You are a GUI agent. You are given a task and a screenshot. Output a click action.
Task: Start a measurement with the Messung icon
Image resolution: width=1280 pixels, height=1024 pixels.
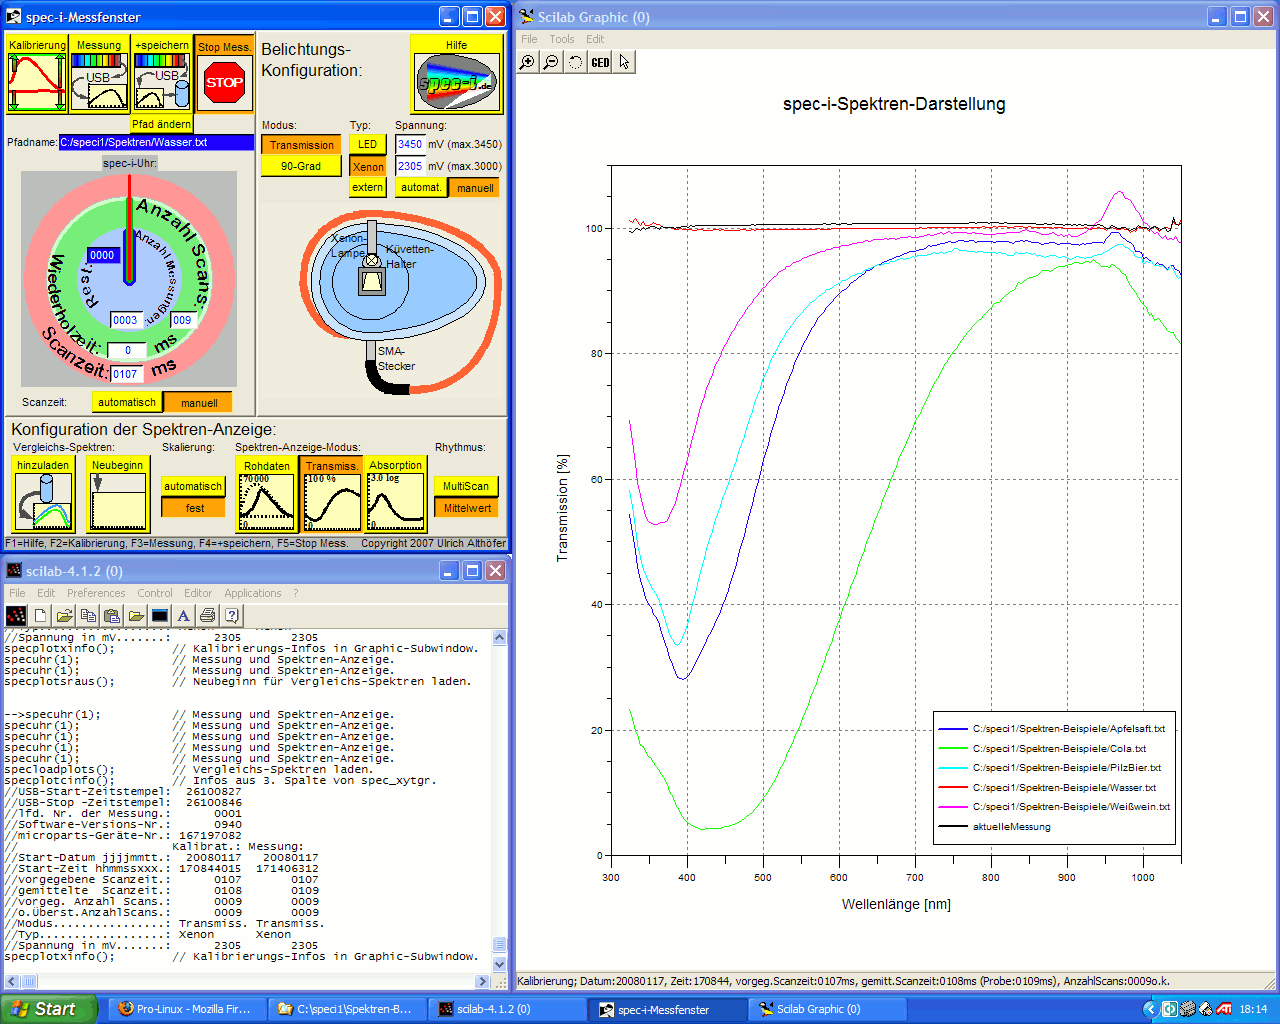pyautogui.click(x=99, y=82)
